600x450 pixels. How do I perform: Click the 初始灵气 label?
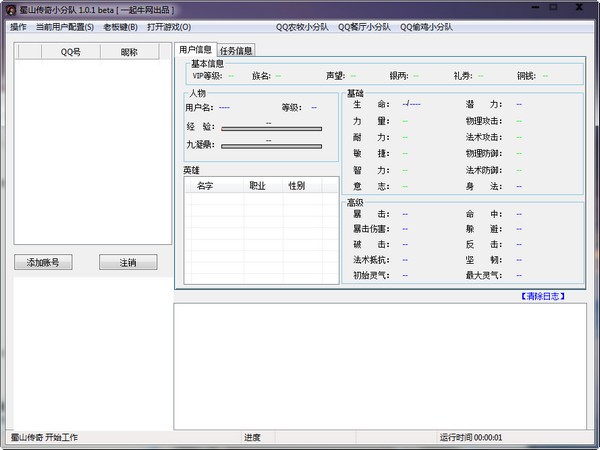pyautogui.click(x=371, y=275)
